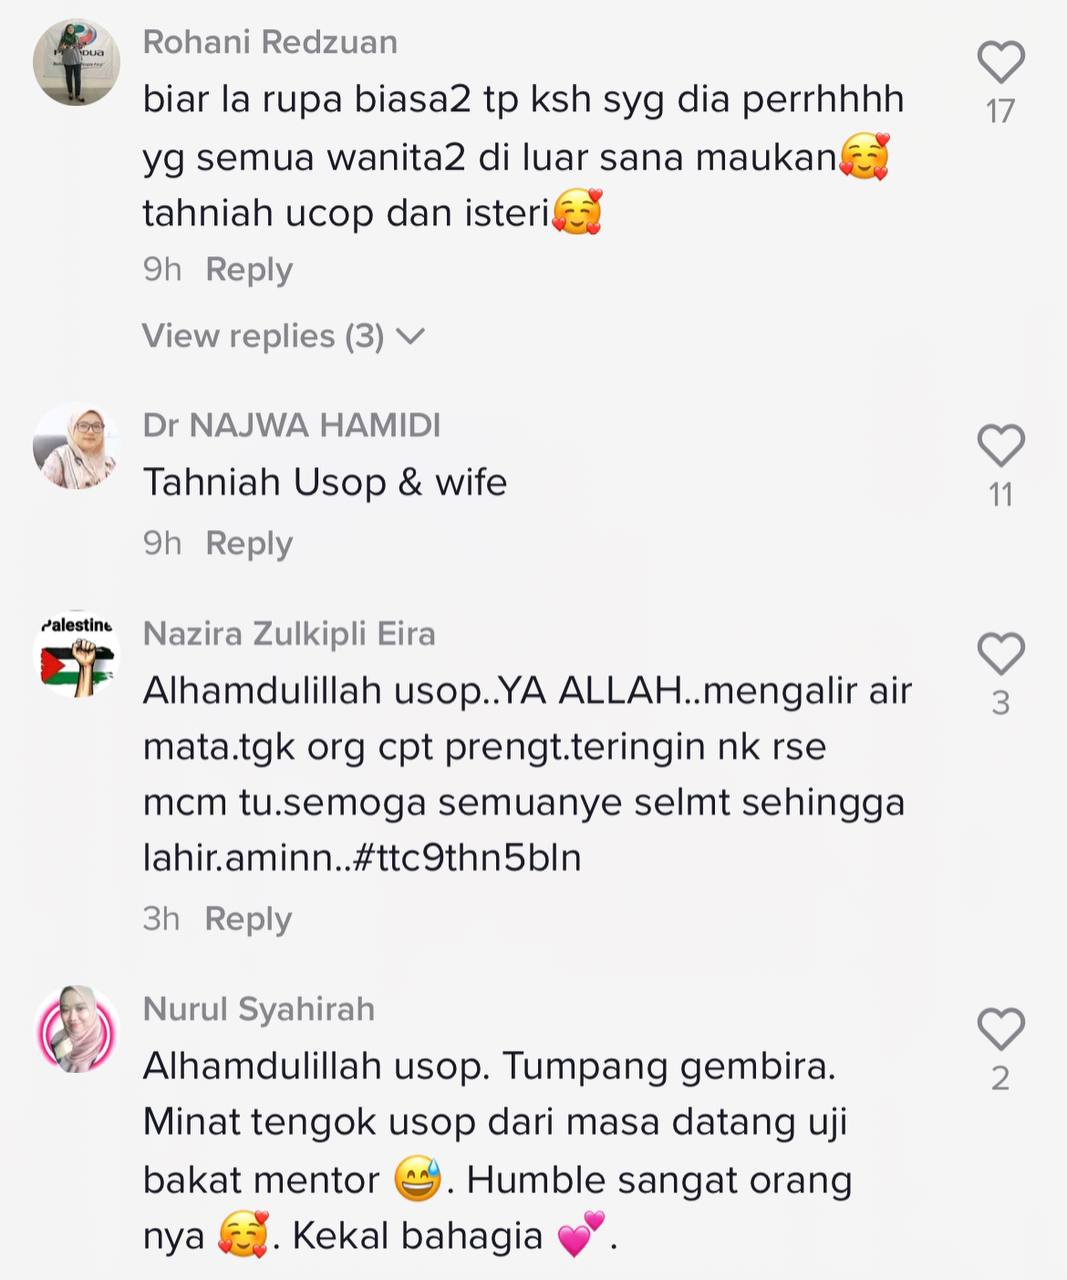Viewport: 1067px width, 1280px height.
Task: Click the chevron next to View replies
Action: point(411,337)
